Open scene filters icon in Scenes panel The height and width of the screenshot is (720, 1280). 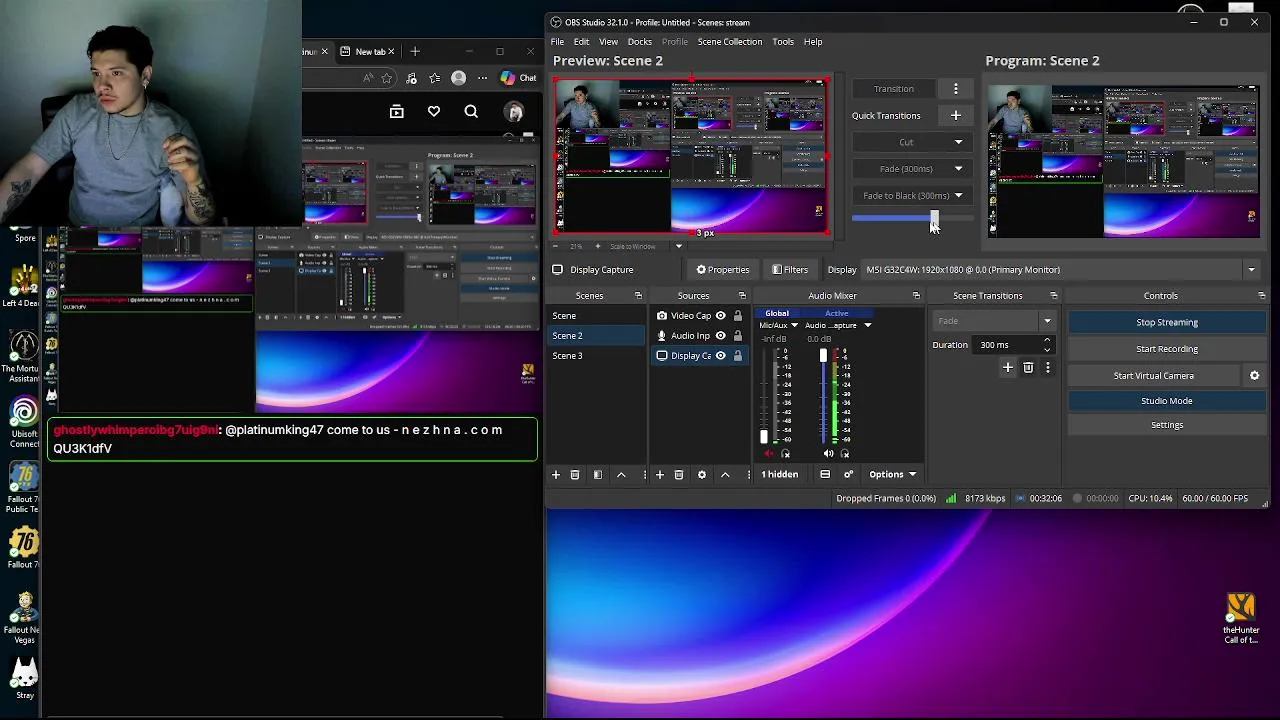pos(598,474)
